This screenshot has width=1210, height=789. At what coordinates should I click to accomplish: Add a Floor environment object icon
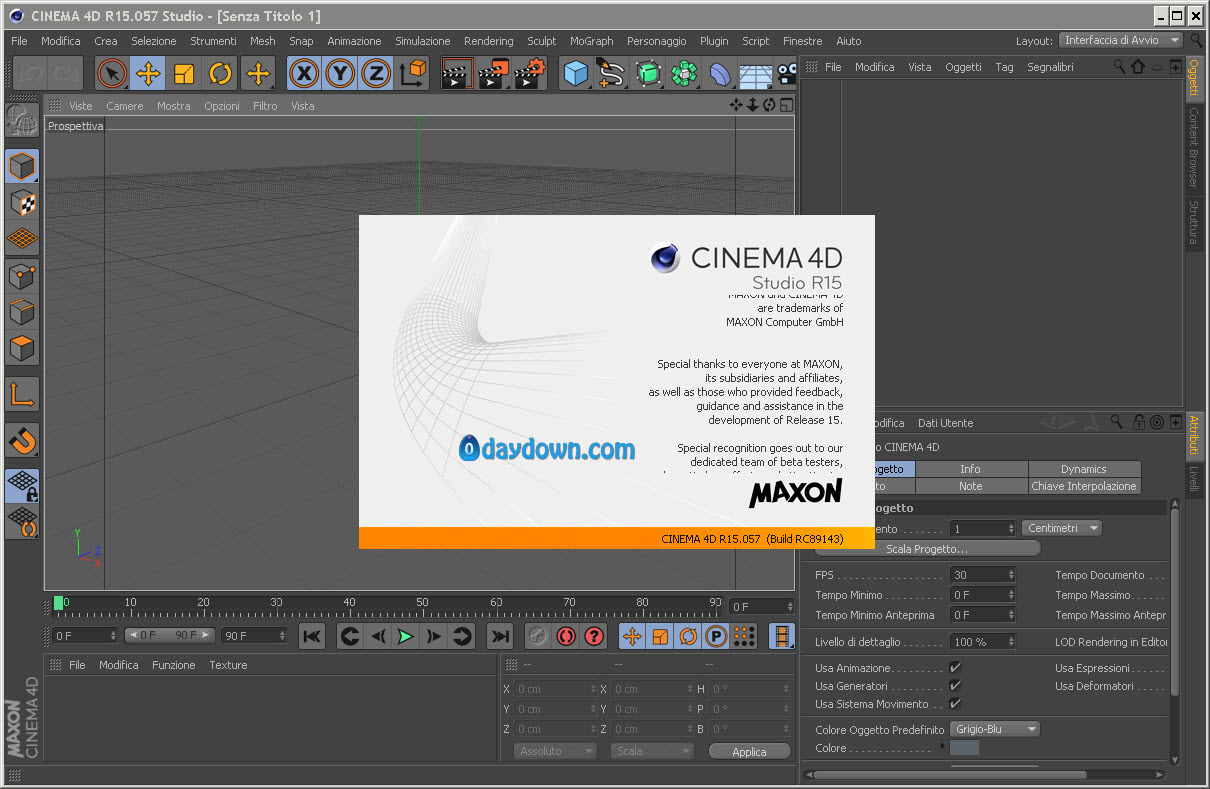pyautogui.click(x=756, y=73)
